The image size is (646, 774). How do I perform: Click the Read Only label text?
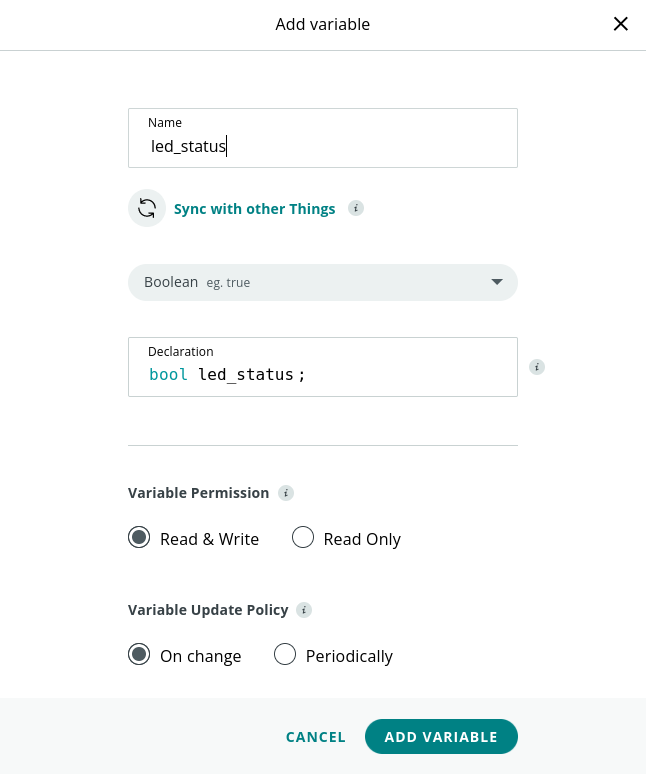pos(362,539)
